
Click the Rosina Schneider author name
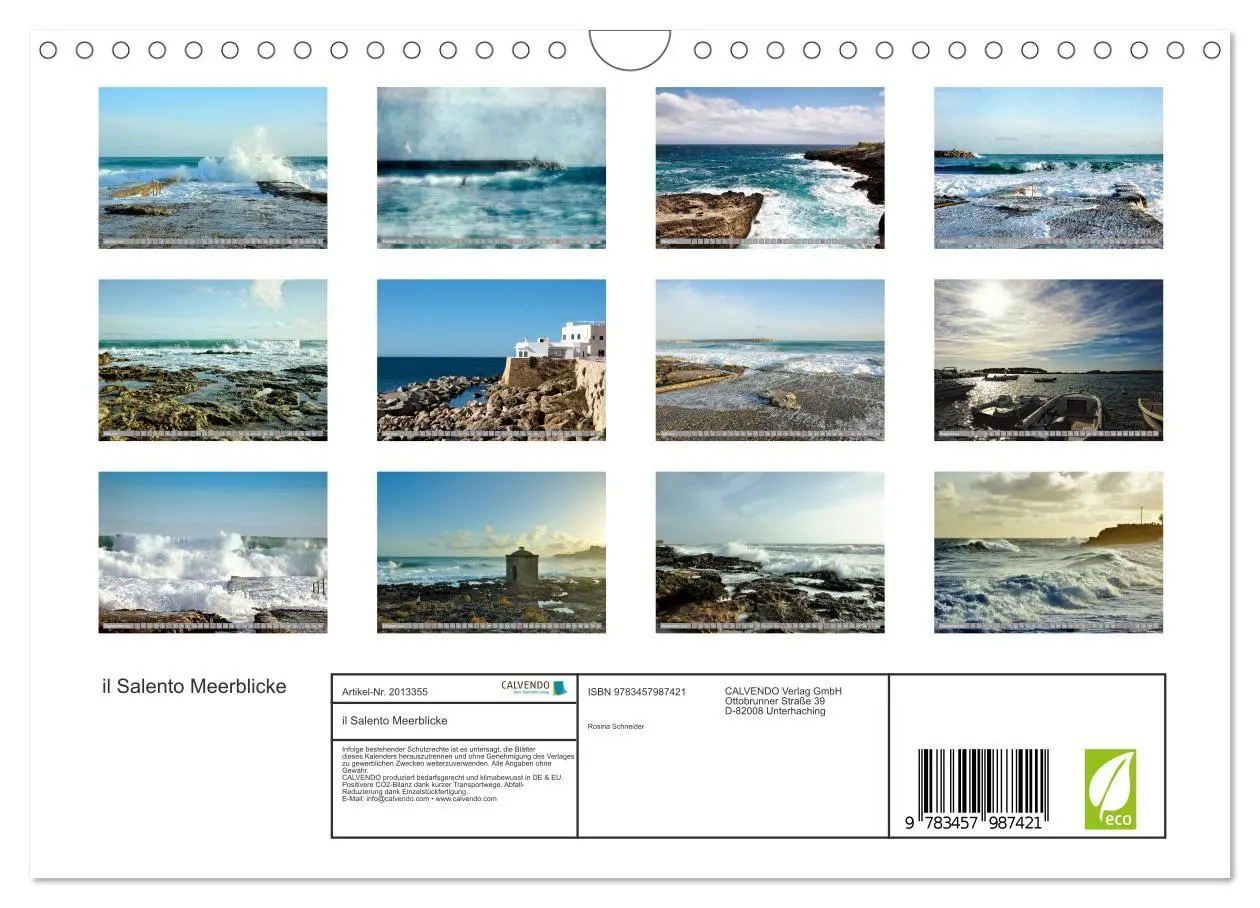616,726
